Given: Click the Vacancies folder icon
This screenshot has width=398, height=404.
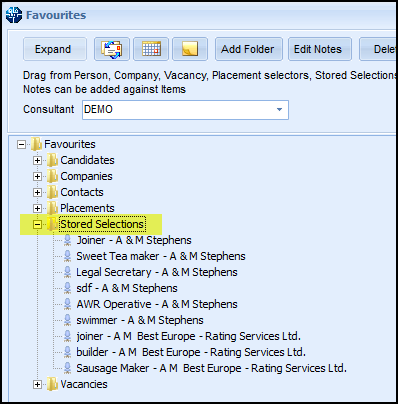Looking at the screenshot, I should point(52,384).
